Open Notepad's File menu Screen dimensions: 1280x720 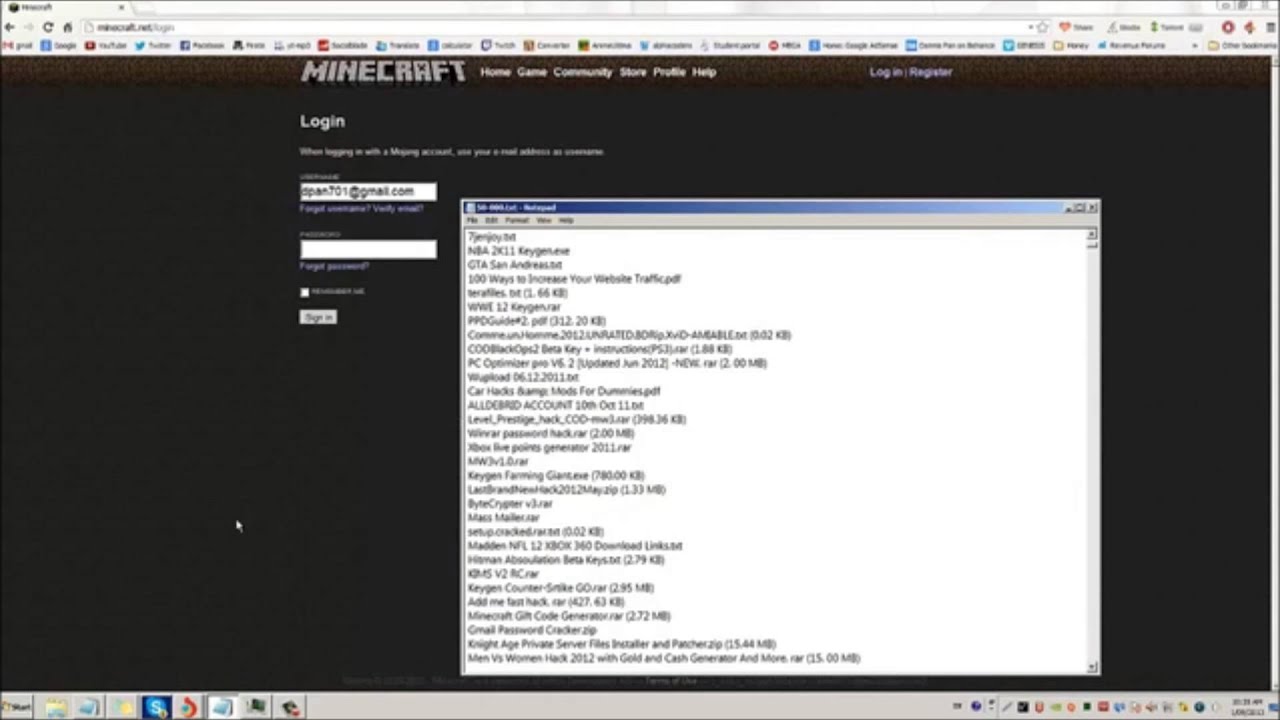tap(472, 220)
